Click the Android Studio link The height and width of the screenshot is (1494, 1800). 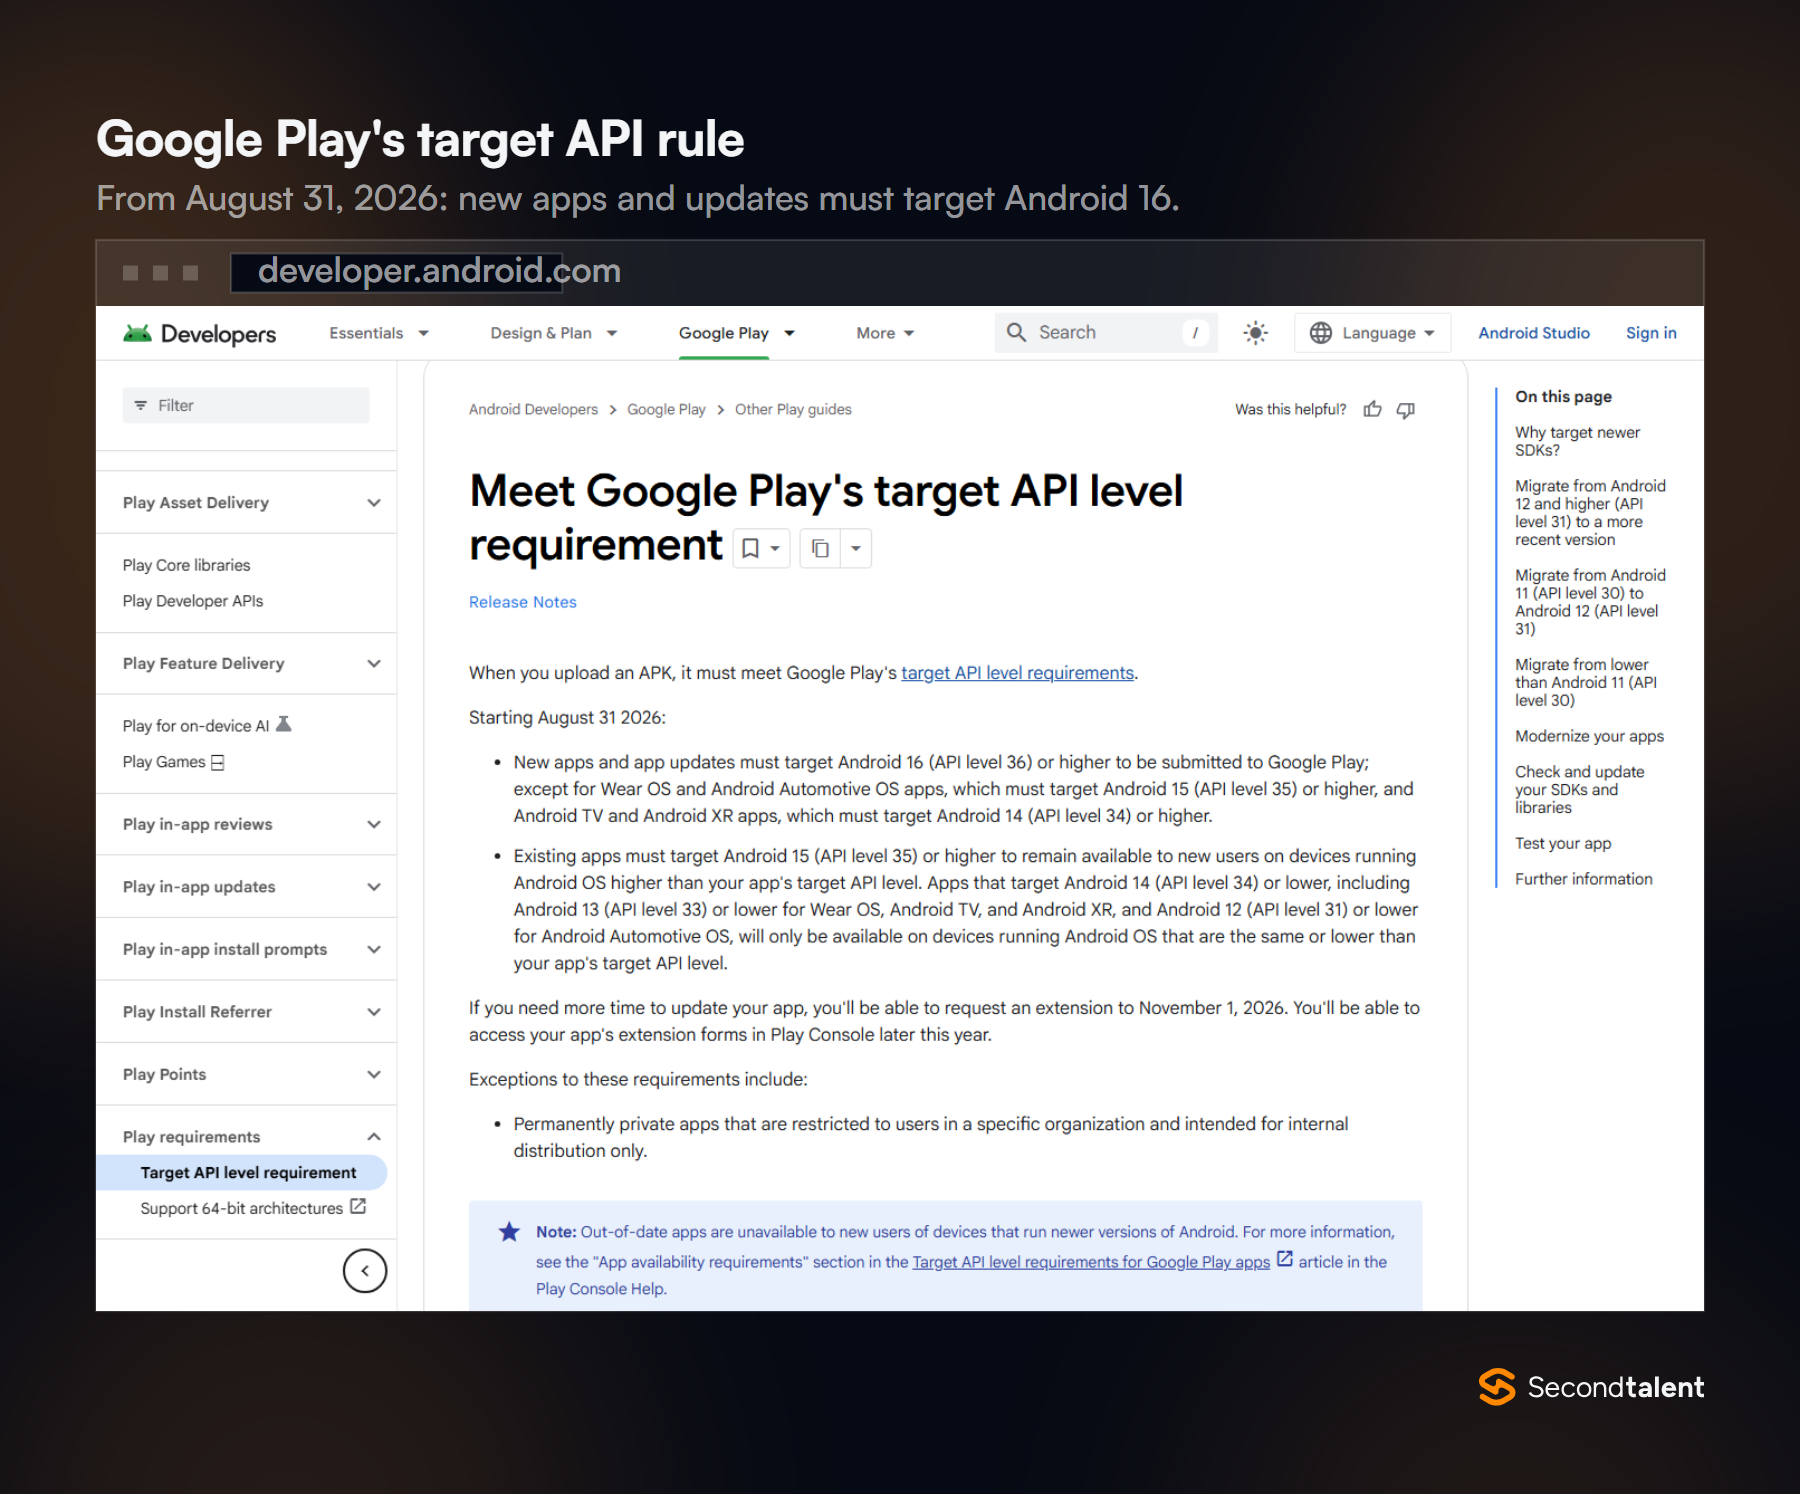[1534, 333]
